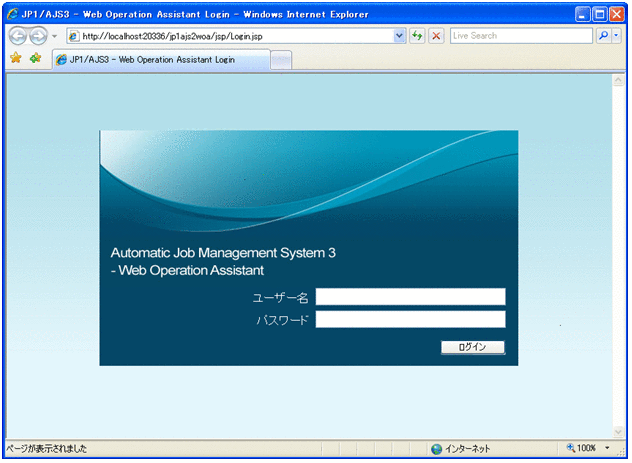Maximize the Internet Explorer window
Viewport: 632px width, 463px height.
pos(599,15)
